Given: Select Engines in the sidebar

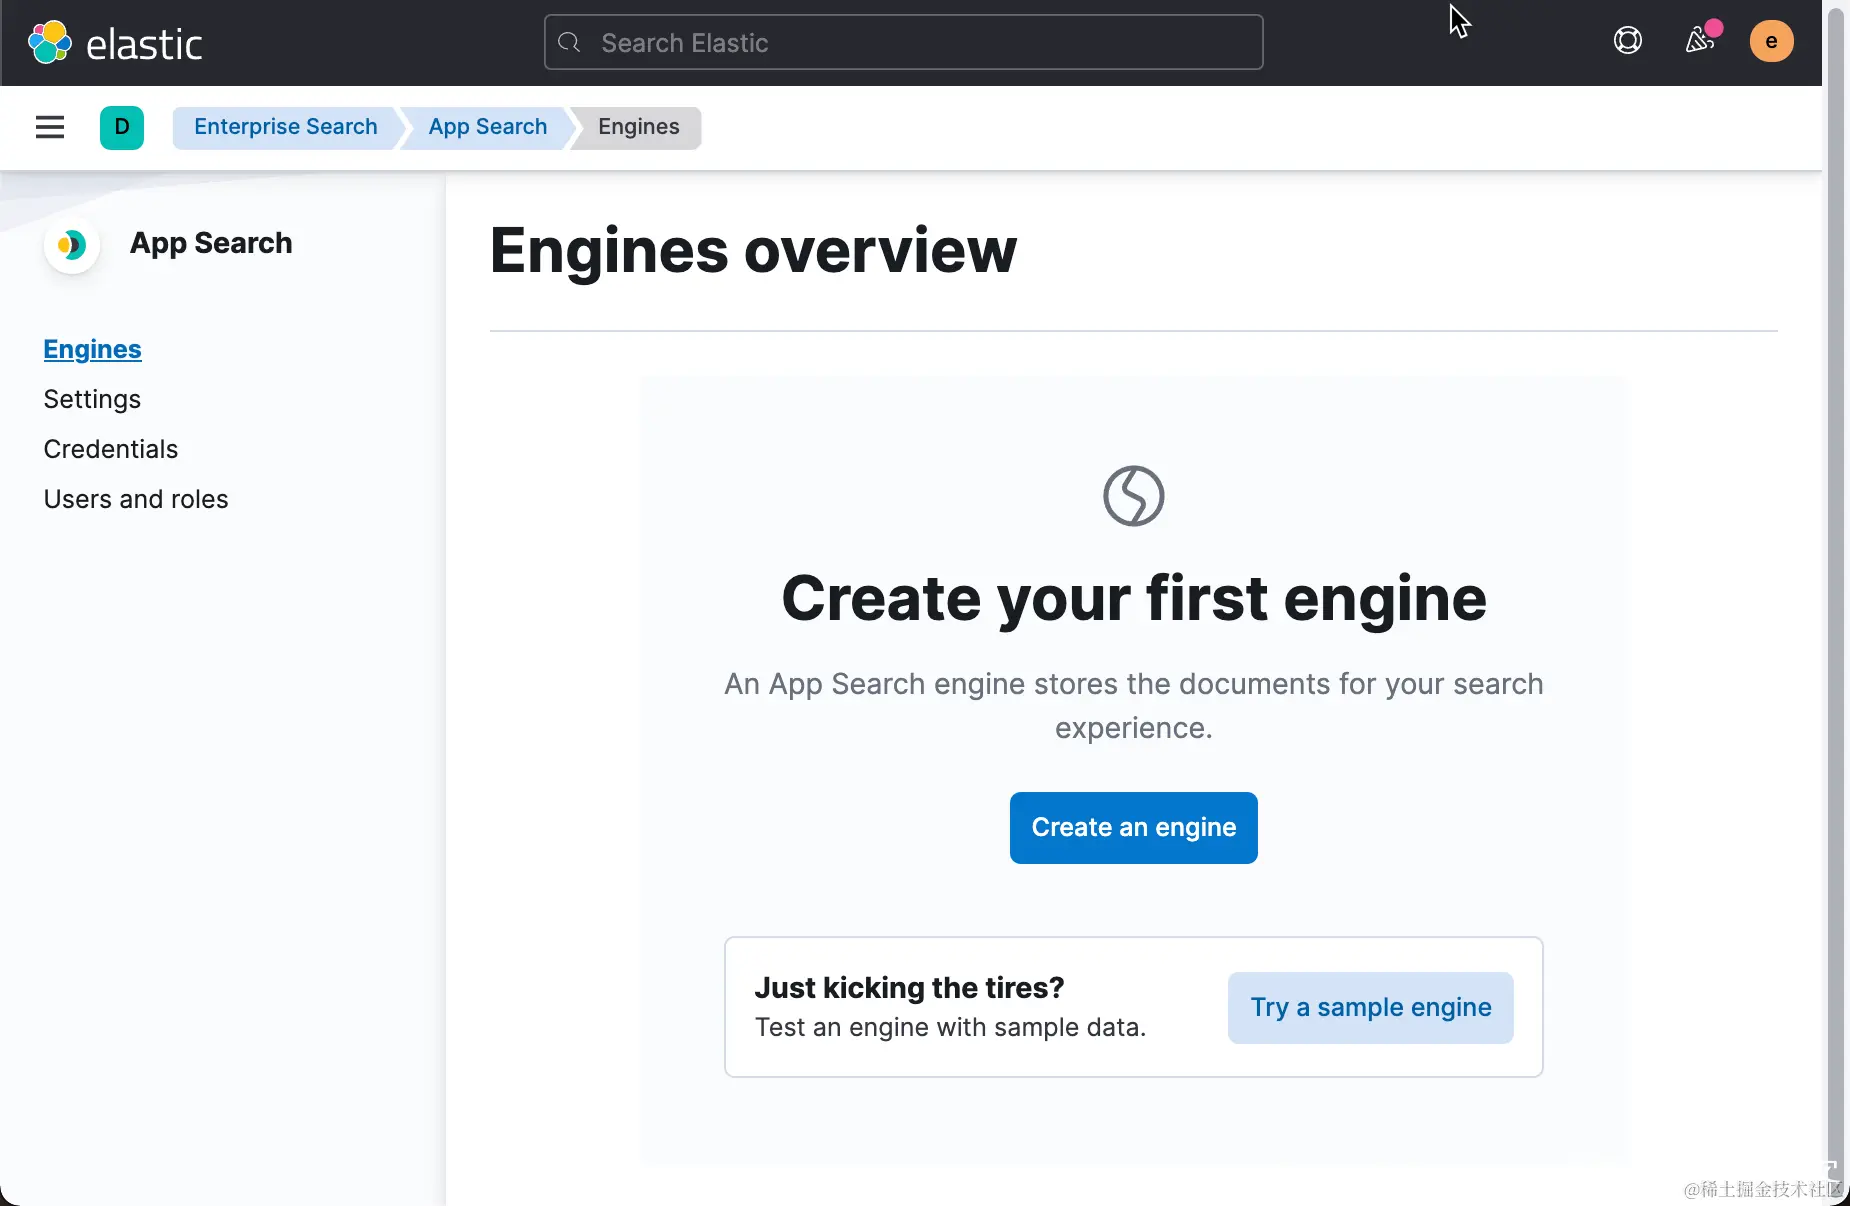Looking at the screenshot, I should tap(93, 350).
